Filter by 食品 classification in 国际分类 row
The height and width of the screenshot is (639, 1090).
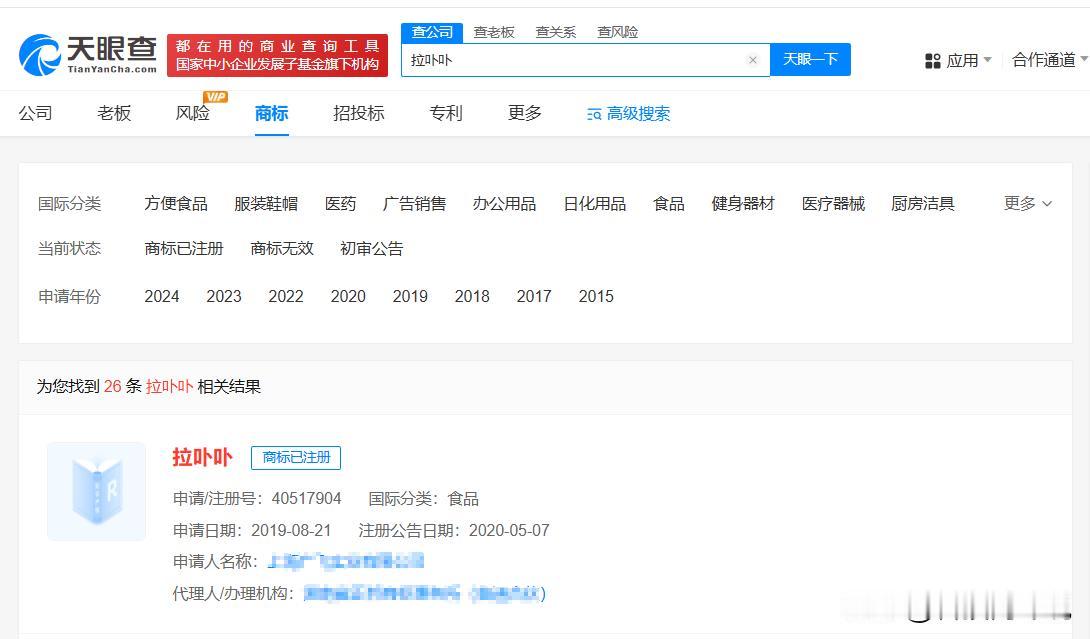click(669, 204)
